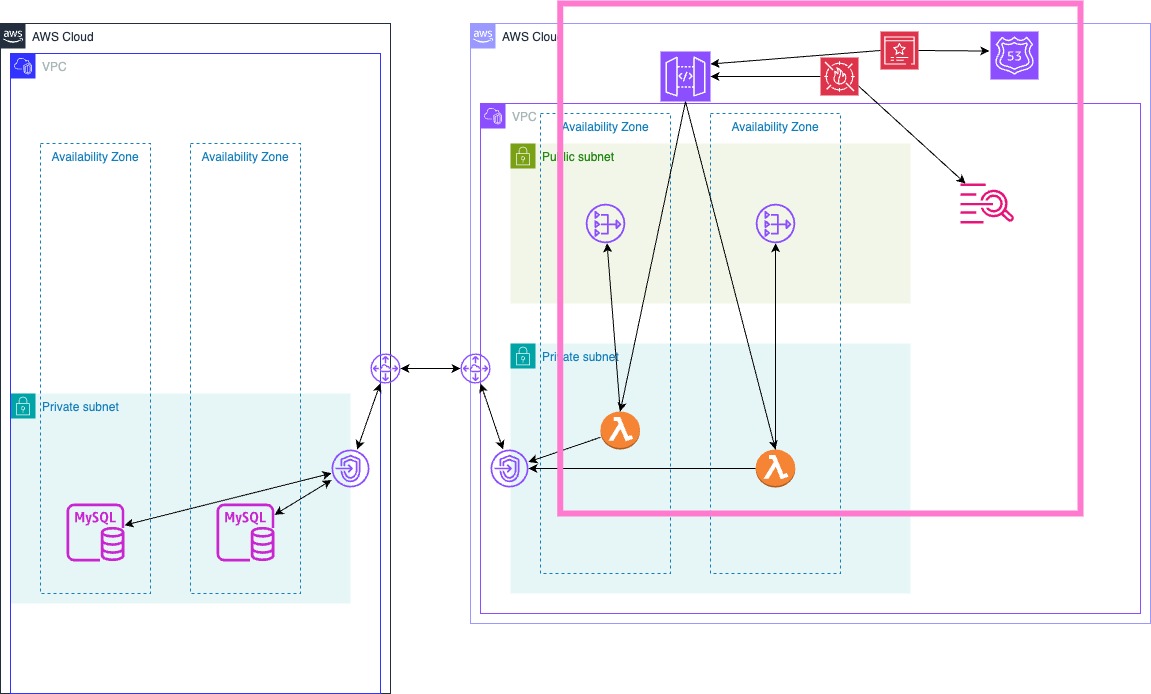Screen dimensions: 1151x694
Task: Click the 'VPC' label beside purple cloud icon
Action: [524, 117]
